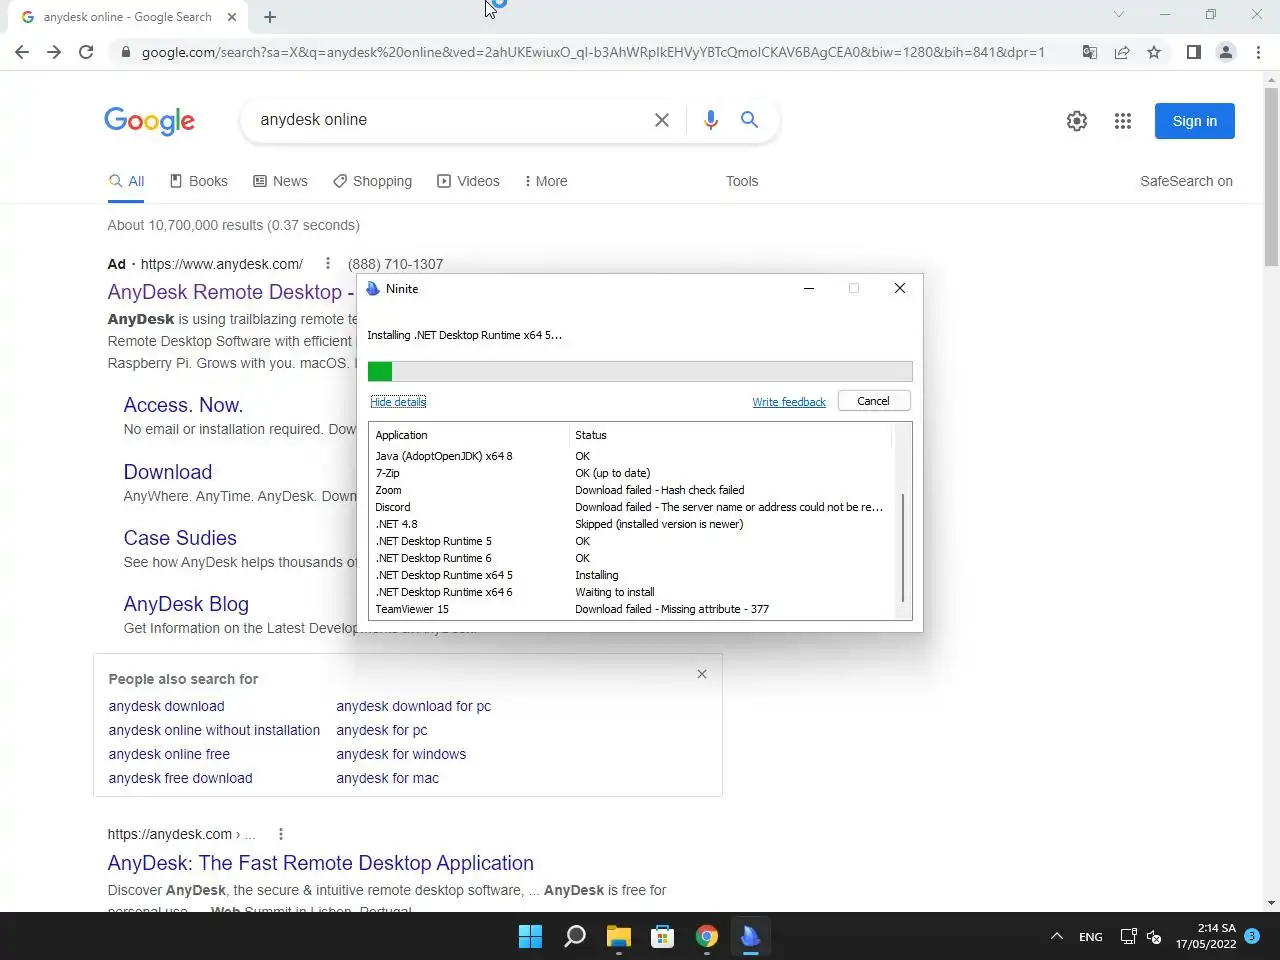
Task: Click the SafeSearch on label
Action: coord(1186,181)
